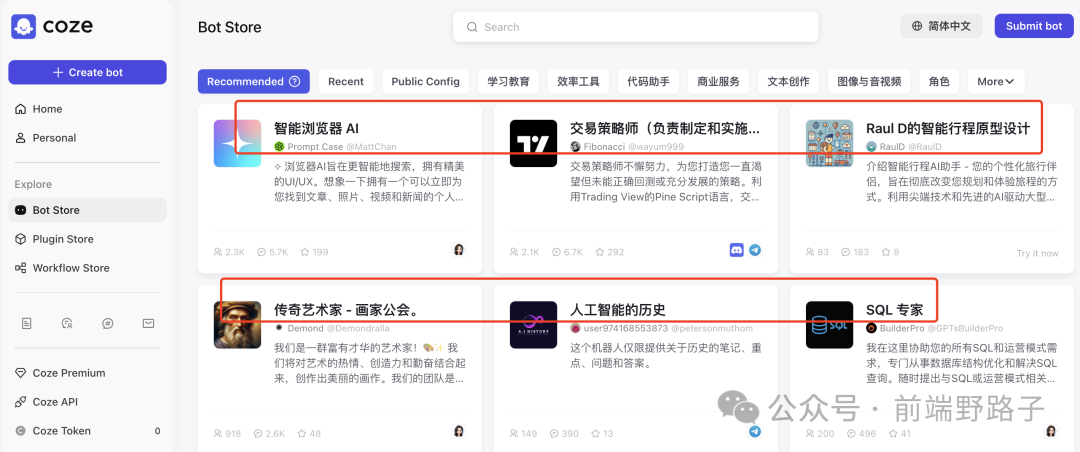Click the chat bubble icon in sidebar icon row

point(107,323)
